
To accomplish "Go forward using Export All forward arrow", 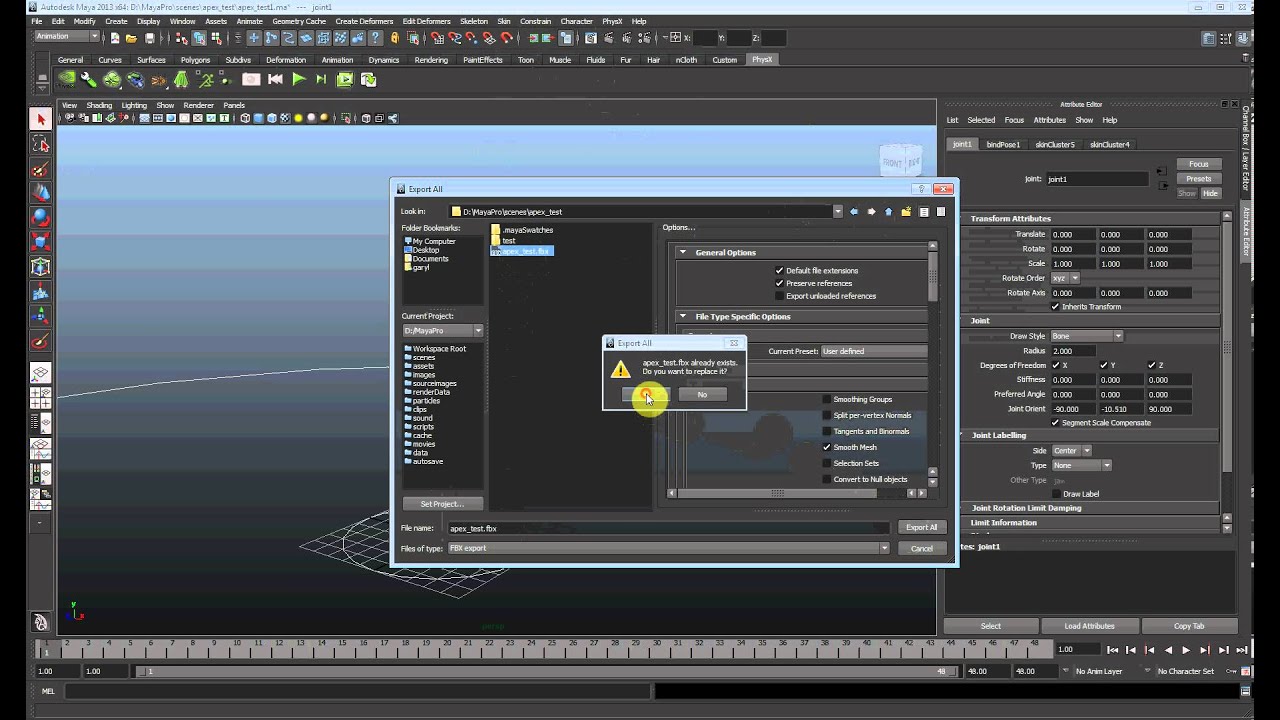I will [x=871, y=212].
